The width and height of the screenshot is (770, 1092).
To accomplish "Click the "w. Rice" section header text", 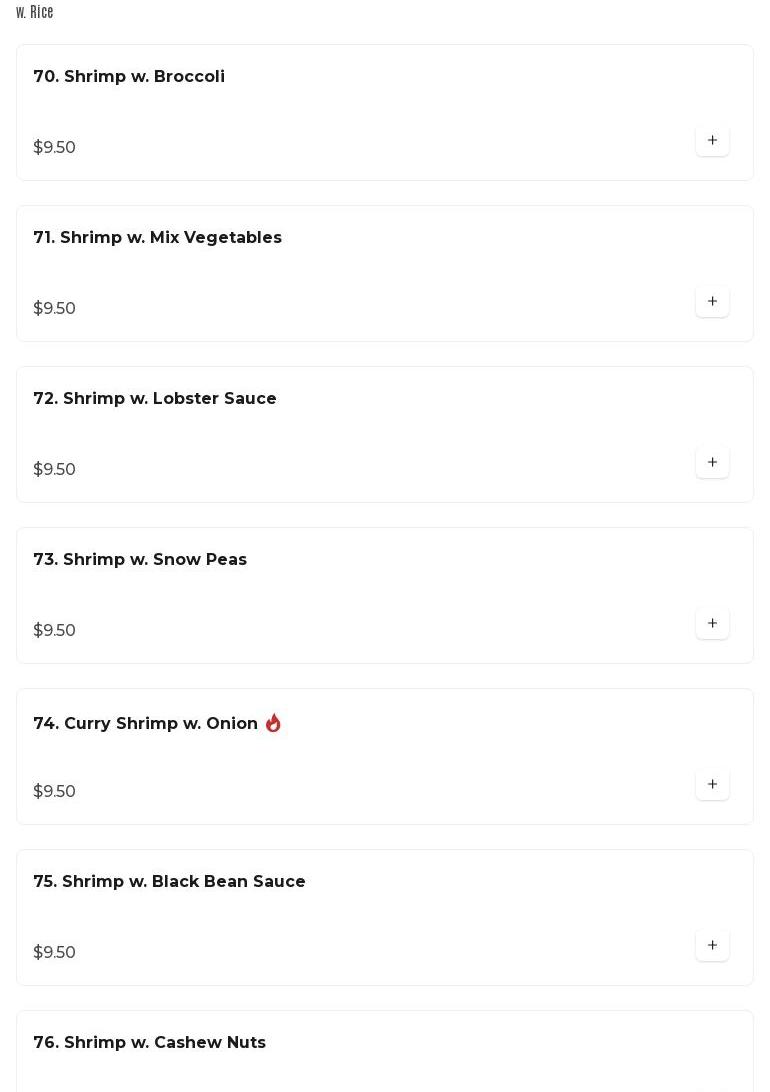I will pyautogui.click(x=35, y=12).
